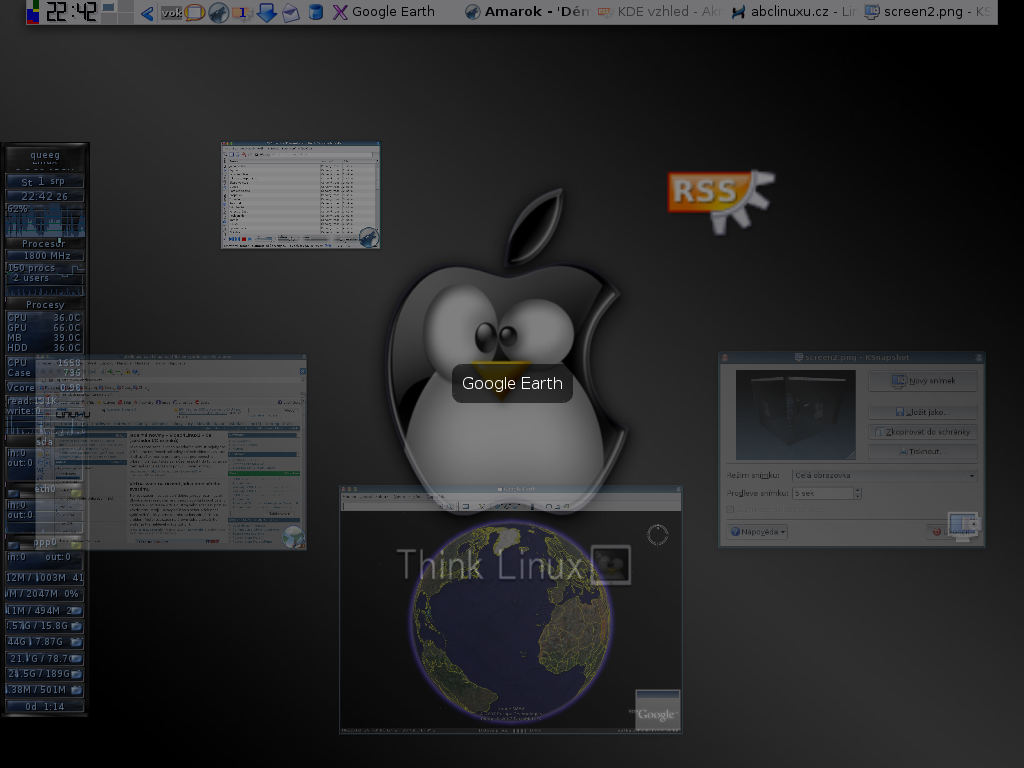1024x768 pixels.
Task: Click the 'Uložit jako...' button in KSnapshot
Action: pyautogui.click(x=923, y=412)
